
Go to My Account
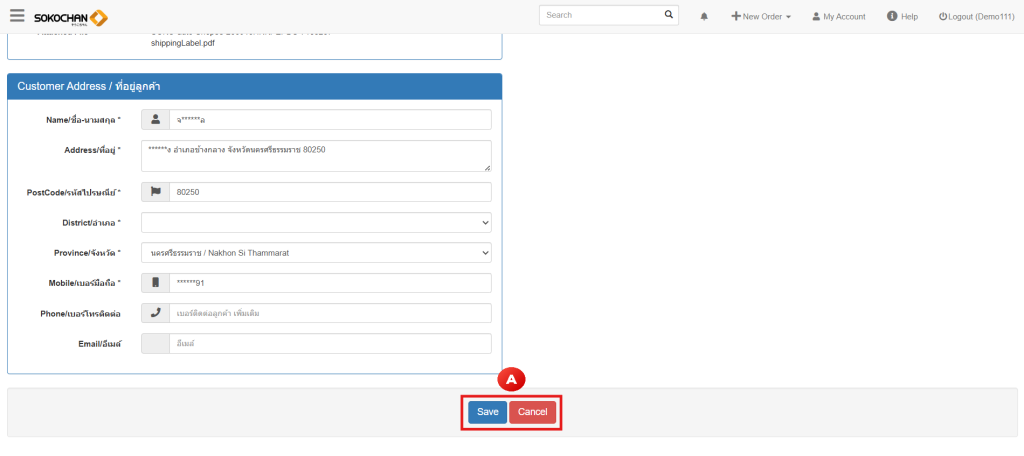point(837,17)
